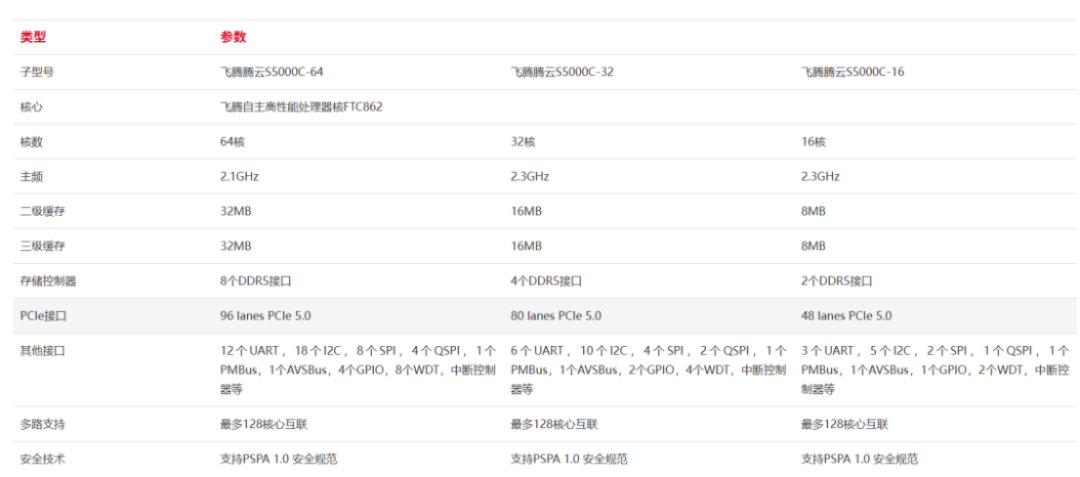Click the 多路支持 row label
The height and width of the screenshot is (477, 1080).
(x=43, y=424)
